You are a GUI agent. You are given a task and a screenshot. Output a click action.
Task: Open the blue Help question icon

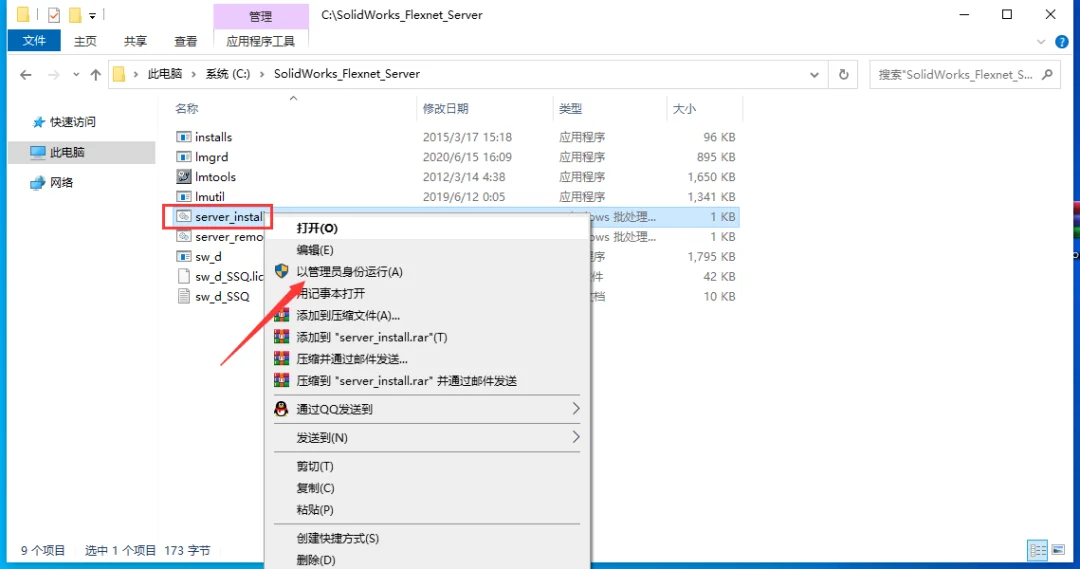pos(1061,41)
